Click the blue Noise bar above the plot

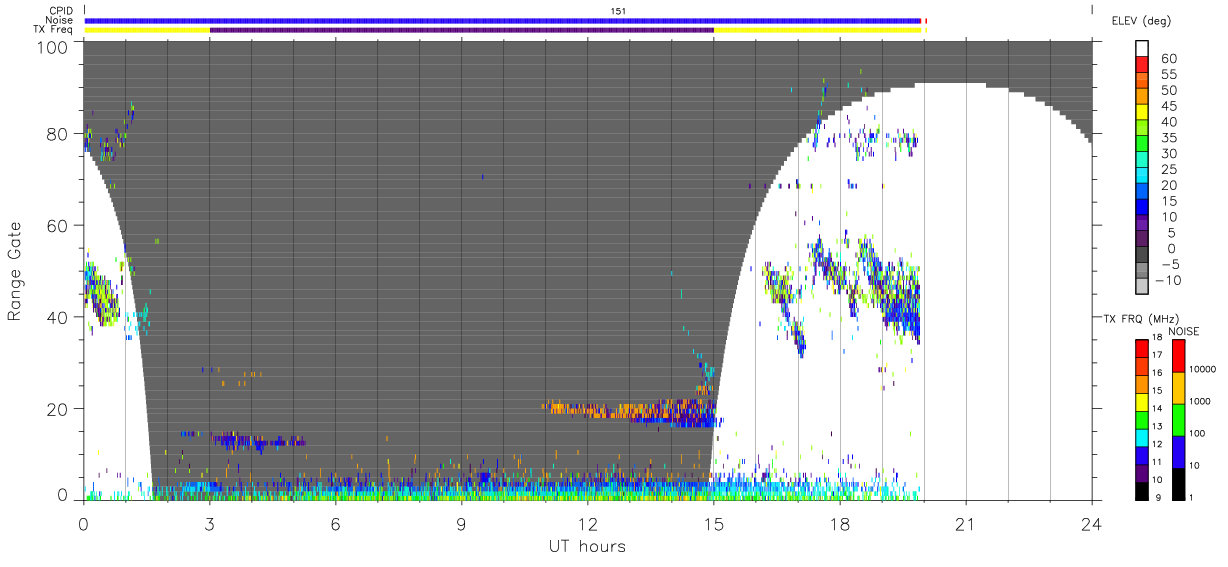pyautogui.click(x=502, y=20)
